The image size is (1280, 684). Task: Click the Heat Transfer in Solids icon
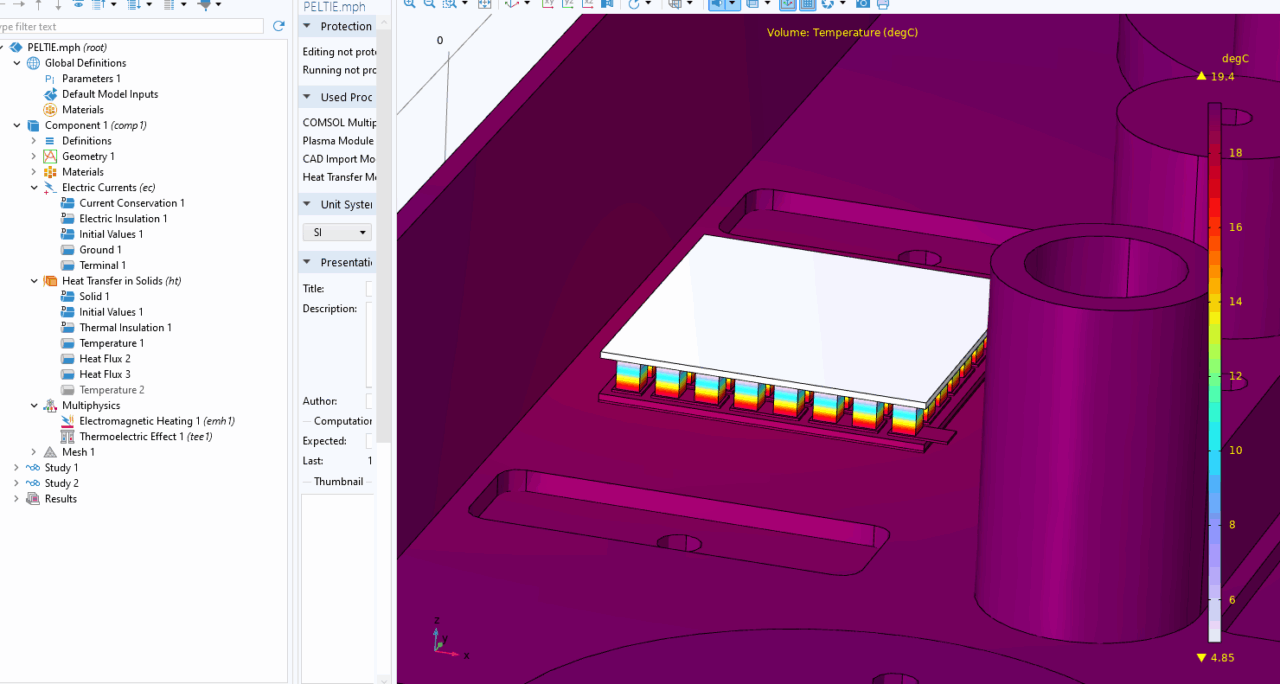(x=51, y=281)
